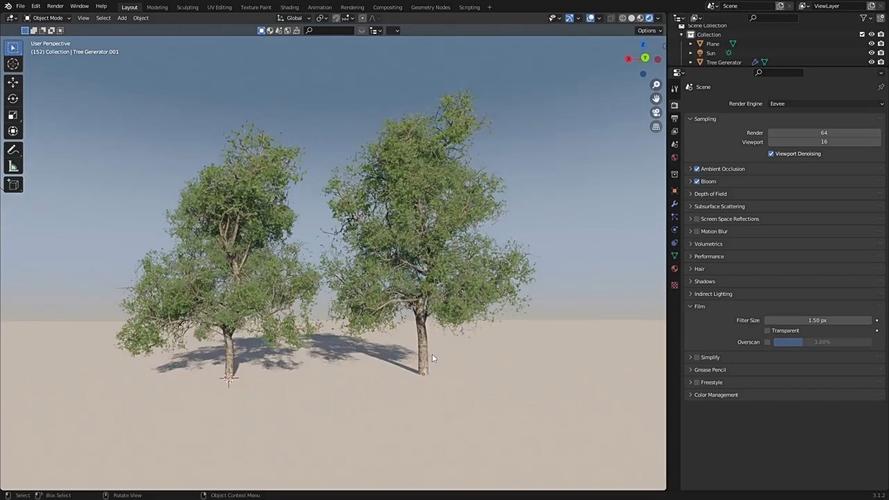Open World properties globe tab
The height and width of the screenshot is (500, 889).
(x=675, y=158)
